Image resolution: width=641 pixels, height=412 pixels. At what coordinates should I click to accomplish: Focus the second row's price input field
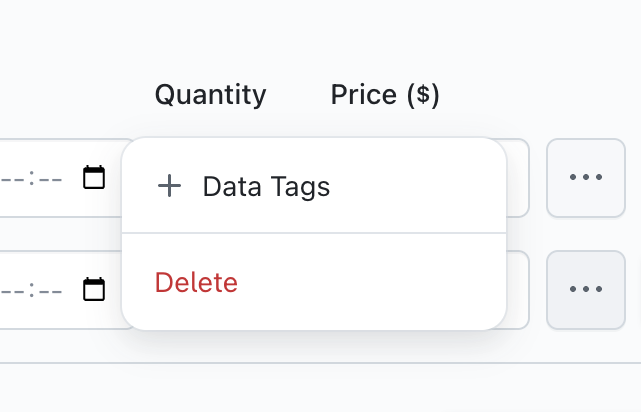click(x=517, y=290)
